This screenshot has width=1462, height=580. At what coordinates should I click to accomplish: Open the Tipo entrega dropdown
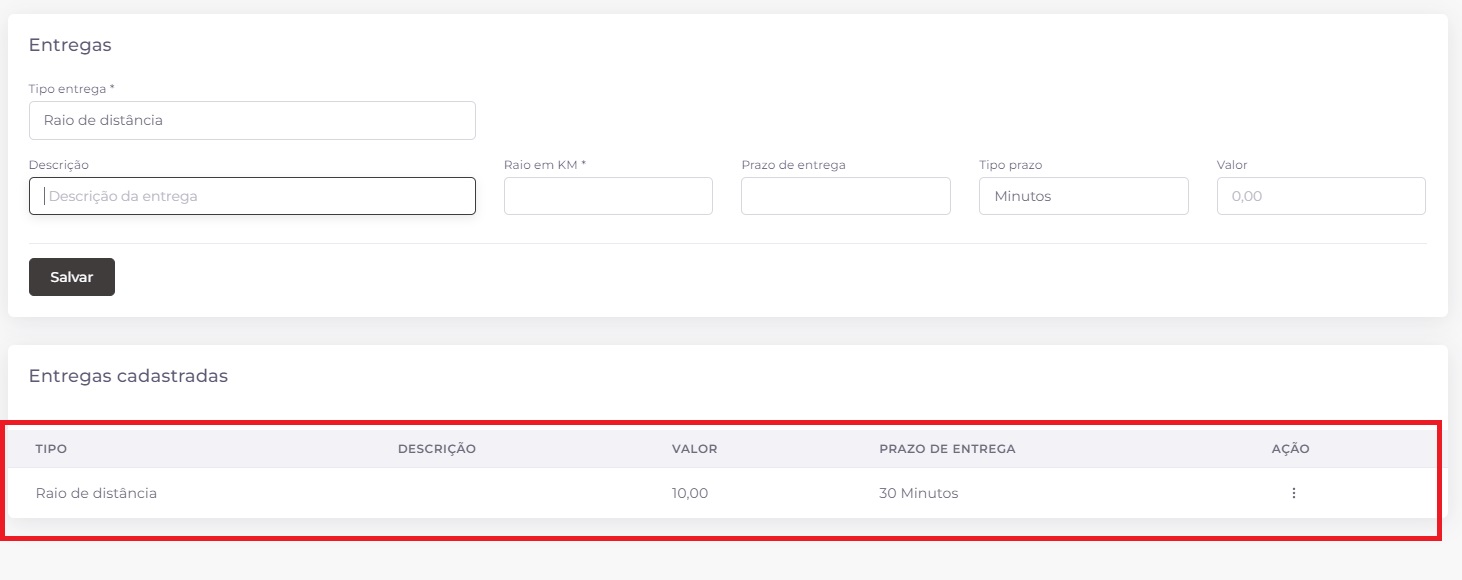point(252,120)
